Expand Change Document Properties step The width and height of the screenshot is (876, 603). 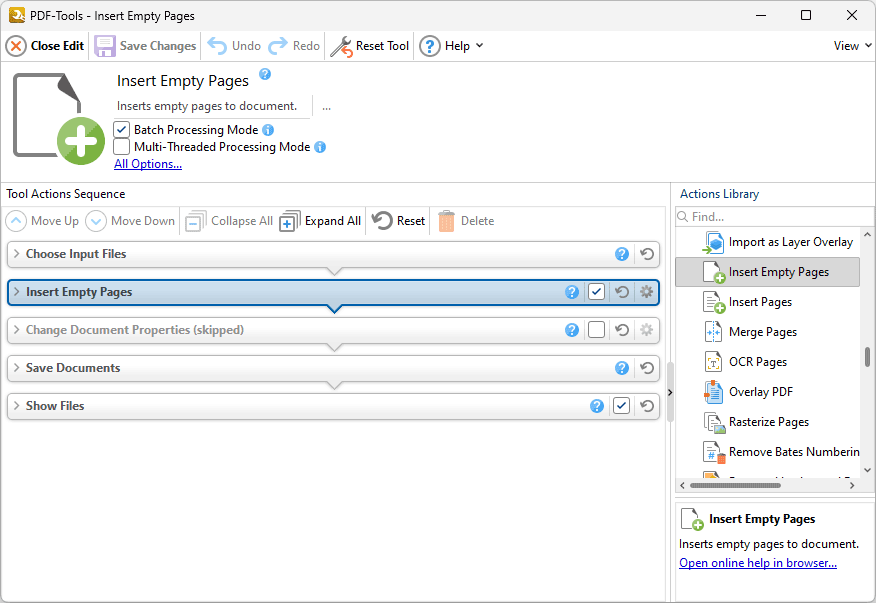coord(17,330)
